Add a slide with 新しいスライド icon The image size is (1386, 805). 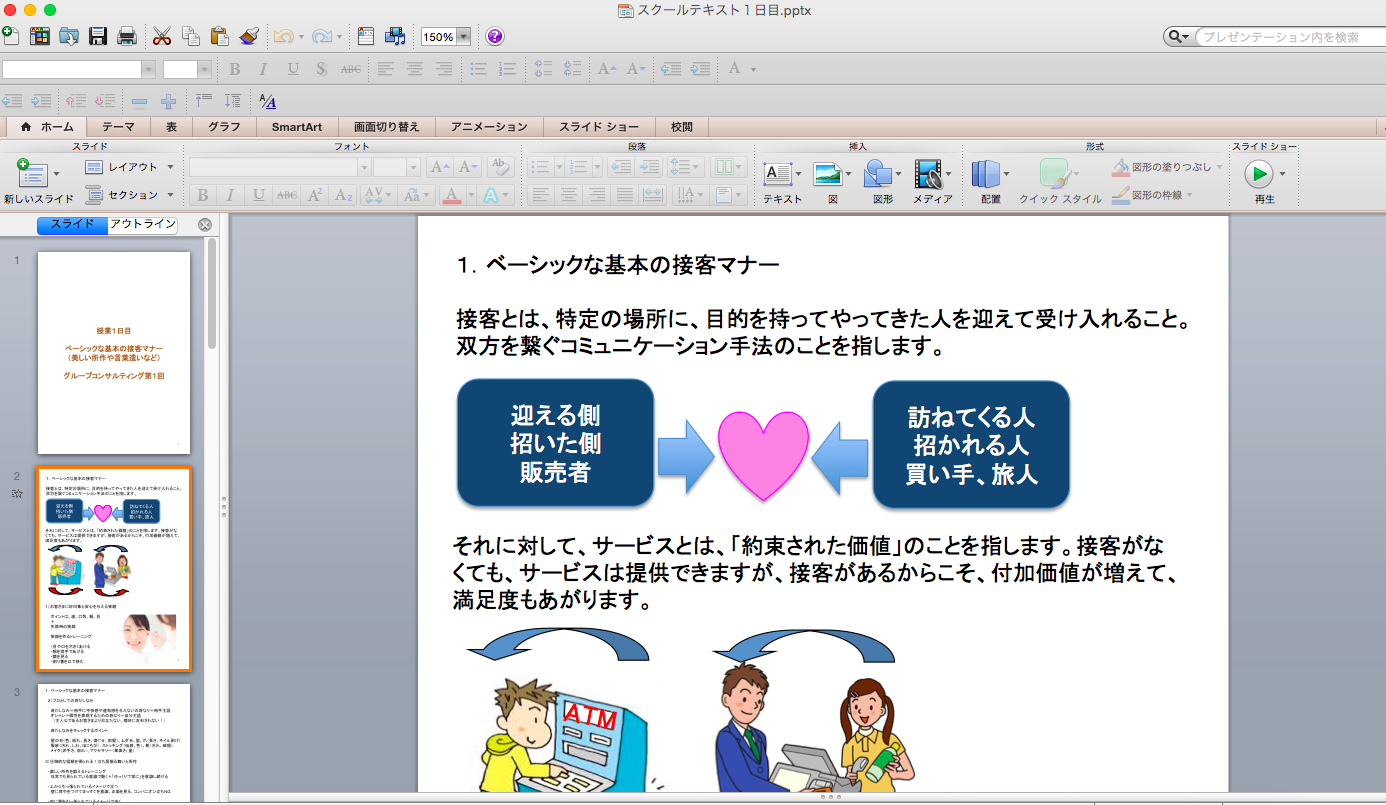tap(33, 174)
